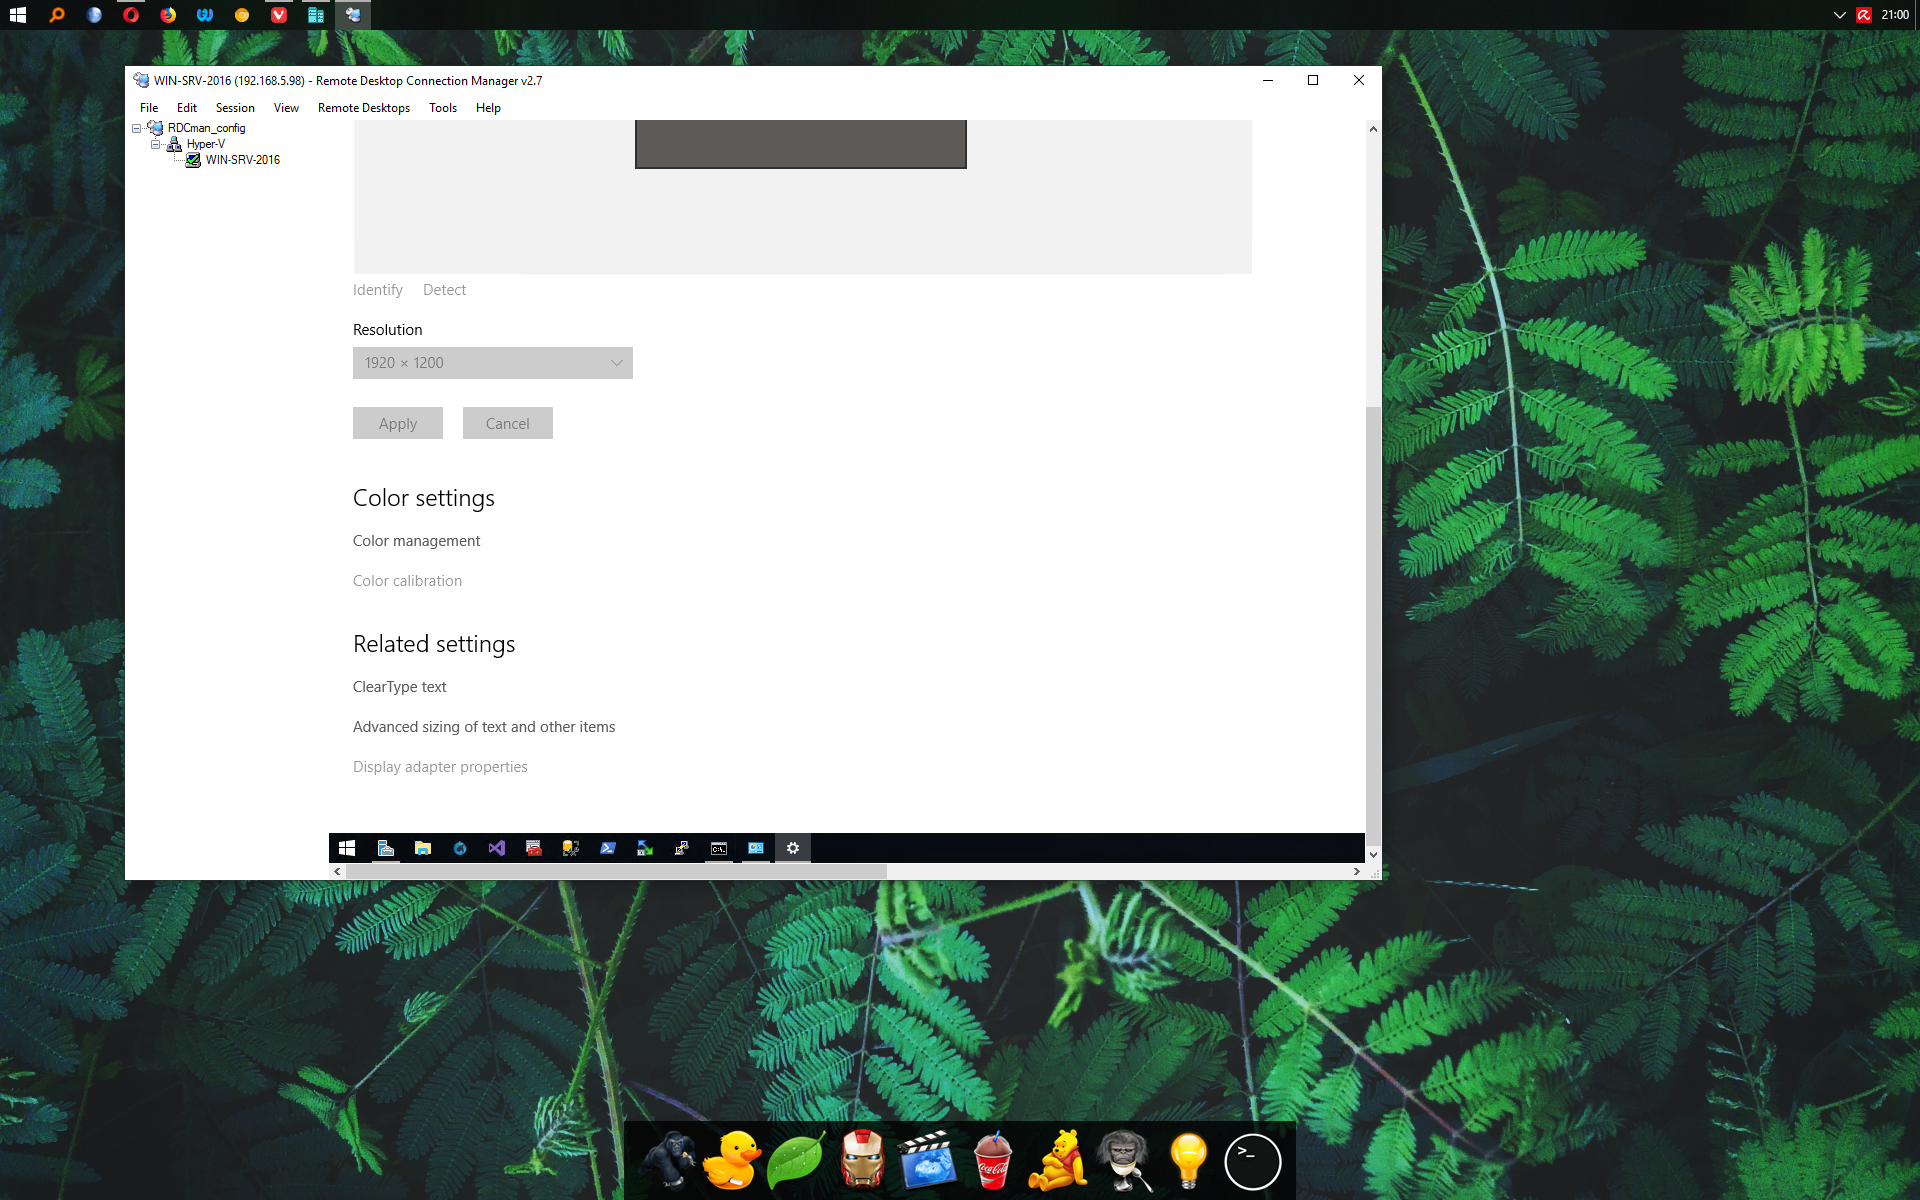Viewport: 1920px width, 1200px height.
Task: Select RDCman_config root in the tree
Action: 206,128
